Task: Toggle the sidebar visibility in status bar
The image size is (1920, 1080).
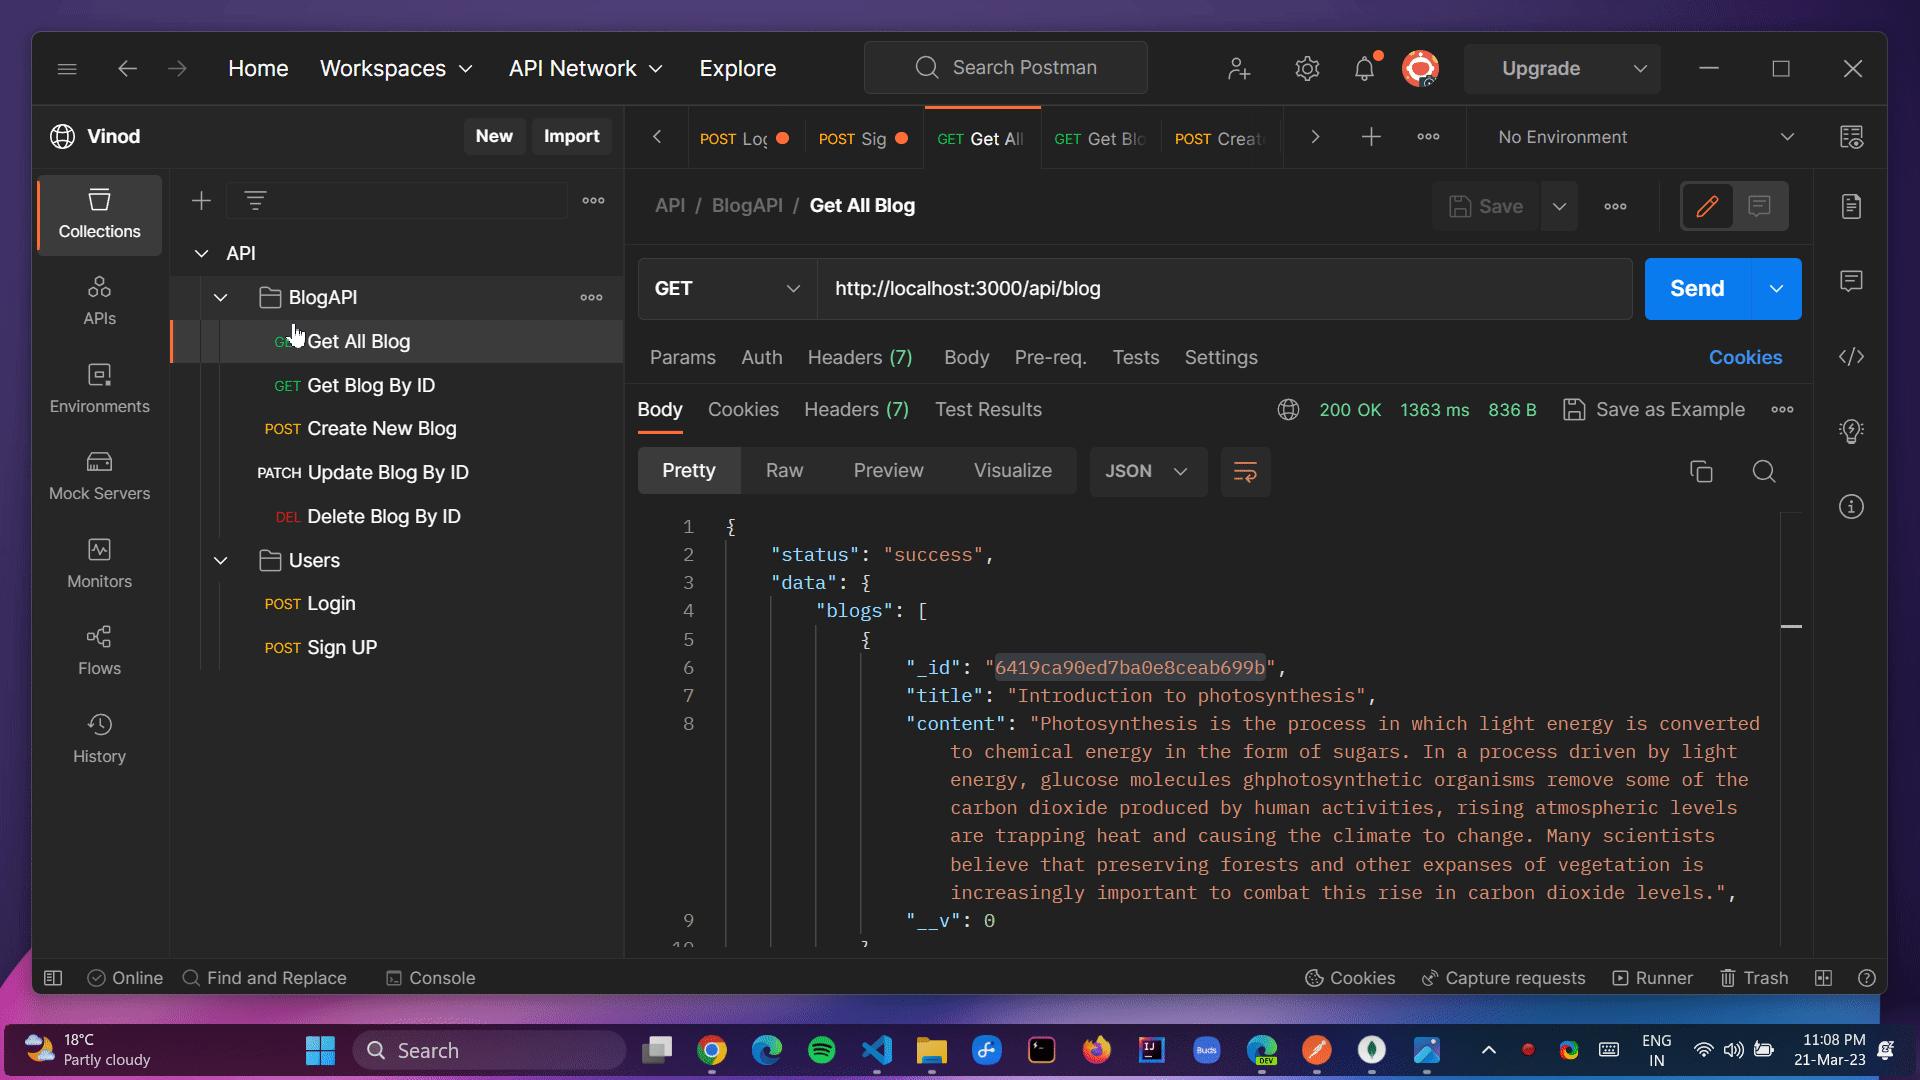Action: pos(53,978)
